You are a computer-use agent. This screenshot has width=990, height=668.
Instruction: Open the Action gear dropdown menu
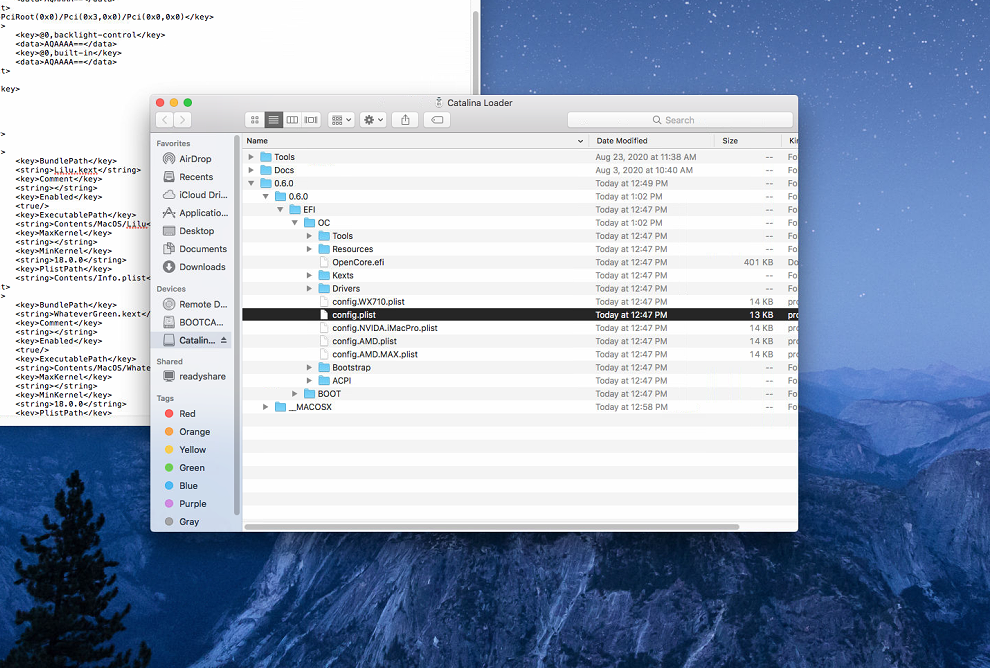tap(373, 120)
